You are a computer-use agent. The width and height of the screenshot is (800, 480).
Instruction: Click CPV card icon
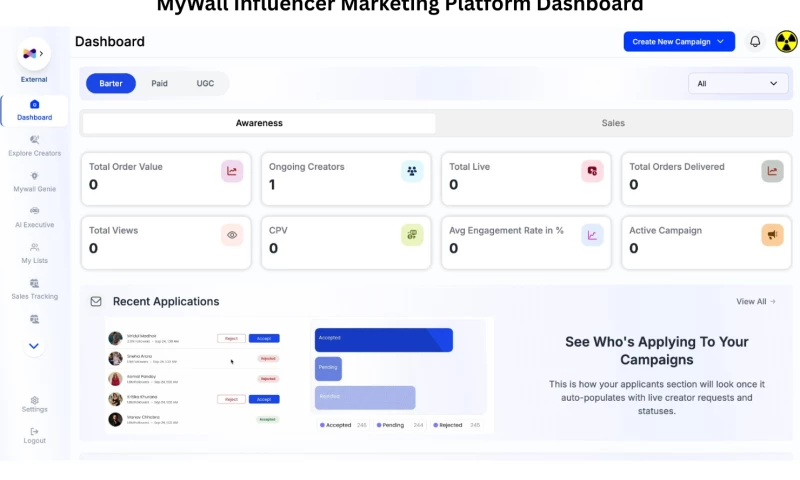click(x=412, y=235)
